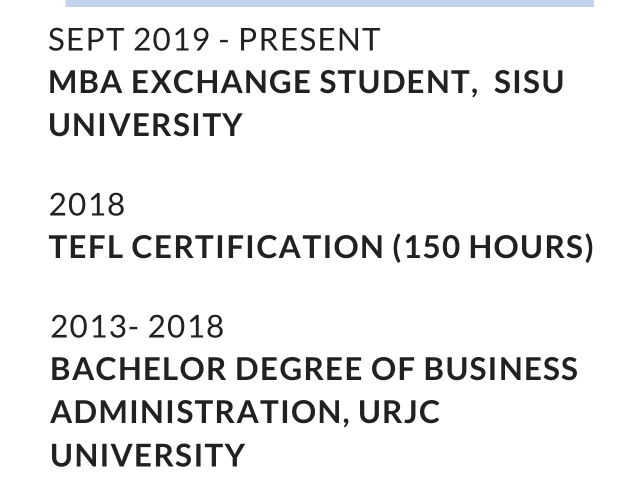Viewport: 637px width, 484px height.
Task: Click the word BUSINESS
Action: click(500, 369)
